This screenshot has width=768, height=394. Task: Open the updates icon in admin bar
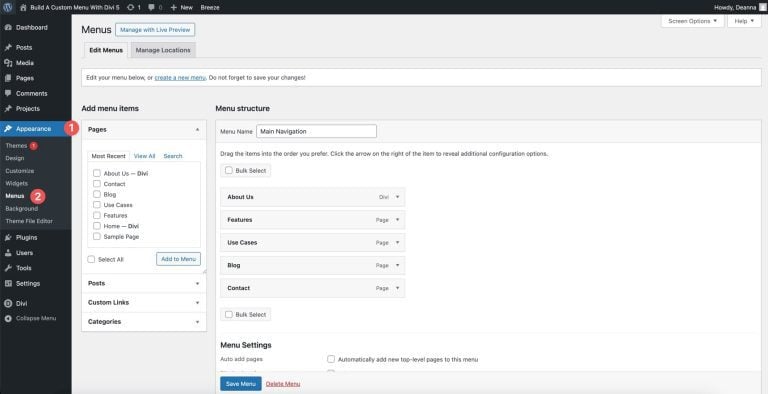[x=130, y=7]
